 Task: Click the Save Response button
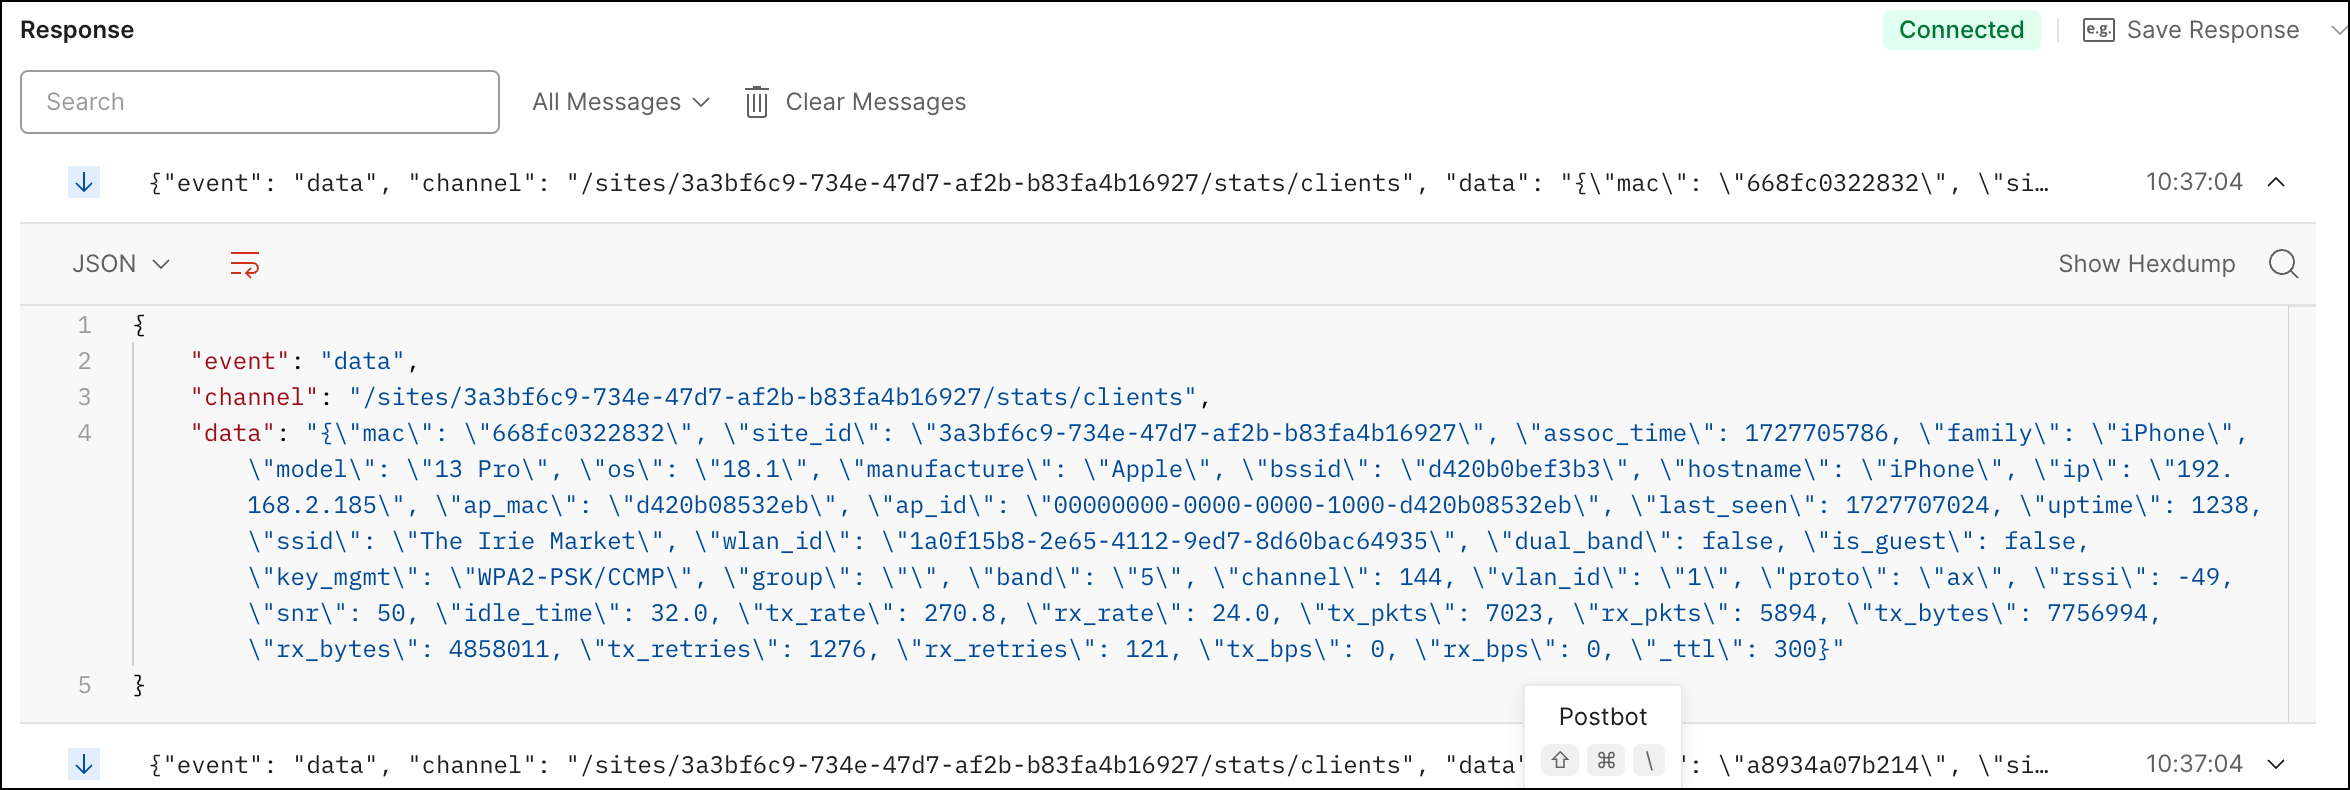pyautogui.click(x=2212, y=30)
